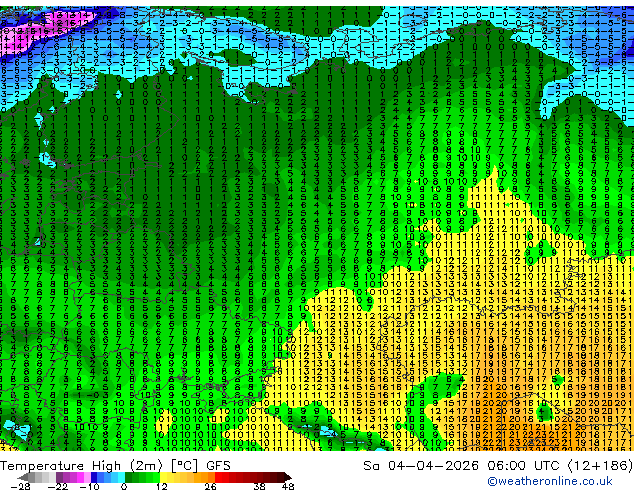Image resolution: width=634 pixels, height=490 pixels.
Task: Click the 12 legend scale label
Action: click(x=162, y=486)
